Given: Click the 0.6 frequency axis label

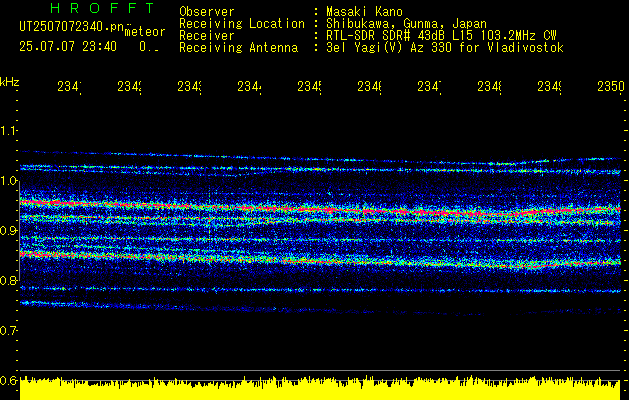Looking at the screenshot, I should pyautogui.click(x=8, y=380).
